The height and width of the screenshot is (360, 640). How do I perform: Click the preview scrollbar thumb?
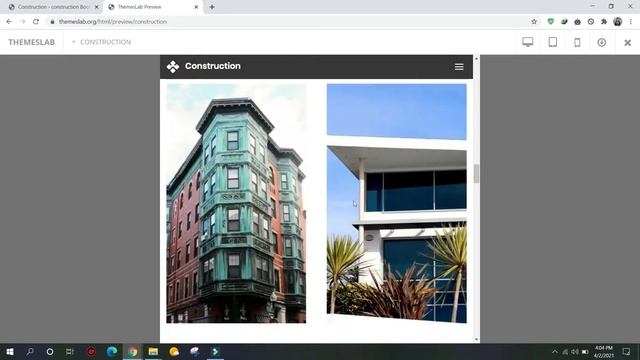pos(476,173)
